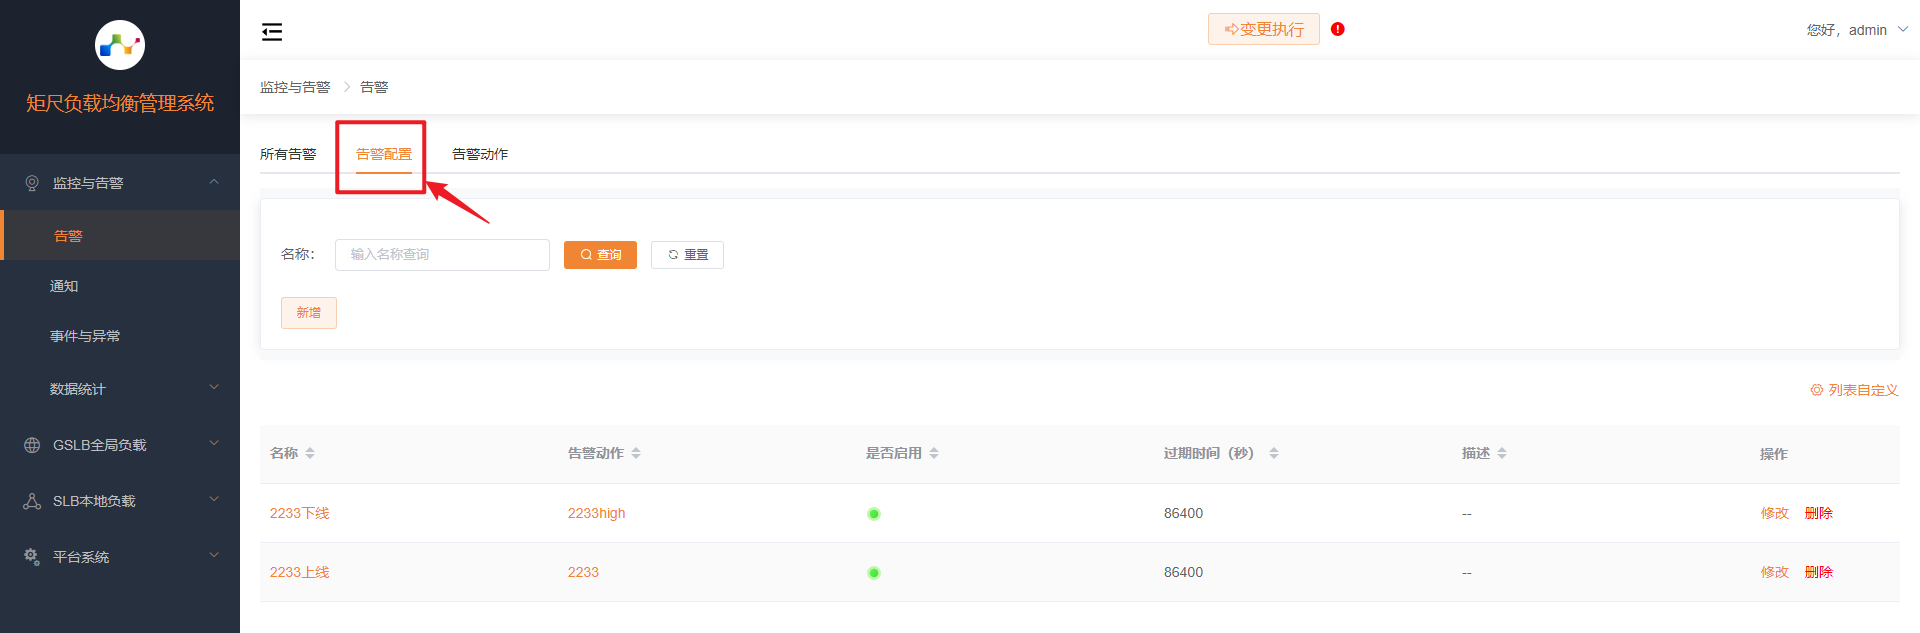
Task: Collapse the sidebar with the hamburger icon
Action: point(272,32)
